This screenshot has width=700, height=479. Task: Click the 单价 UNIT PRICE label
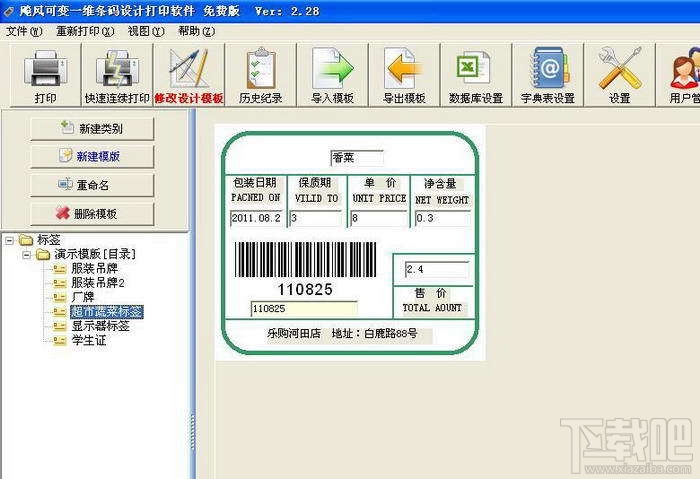(x=379, y=190)
